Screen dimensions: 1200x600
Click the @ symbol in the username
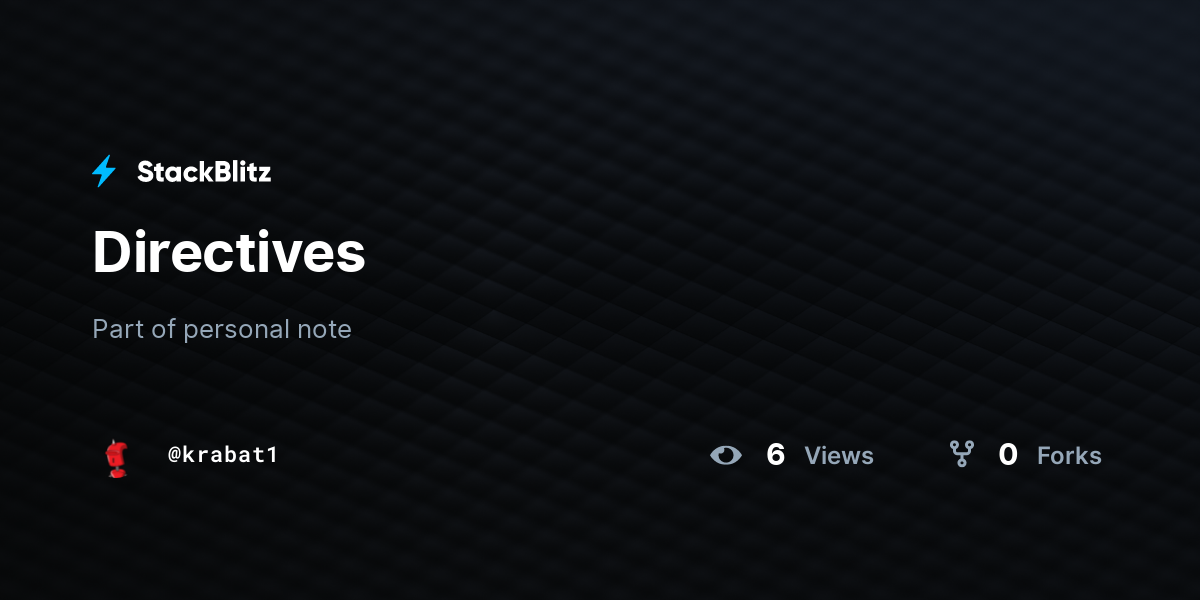coord(174,455)
